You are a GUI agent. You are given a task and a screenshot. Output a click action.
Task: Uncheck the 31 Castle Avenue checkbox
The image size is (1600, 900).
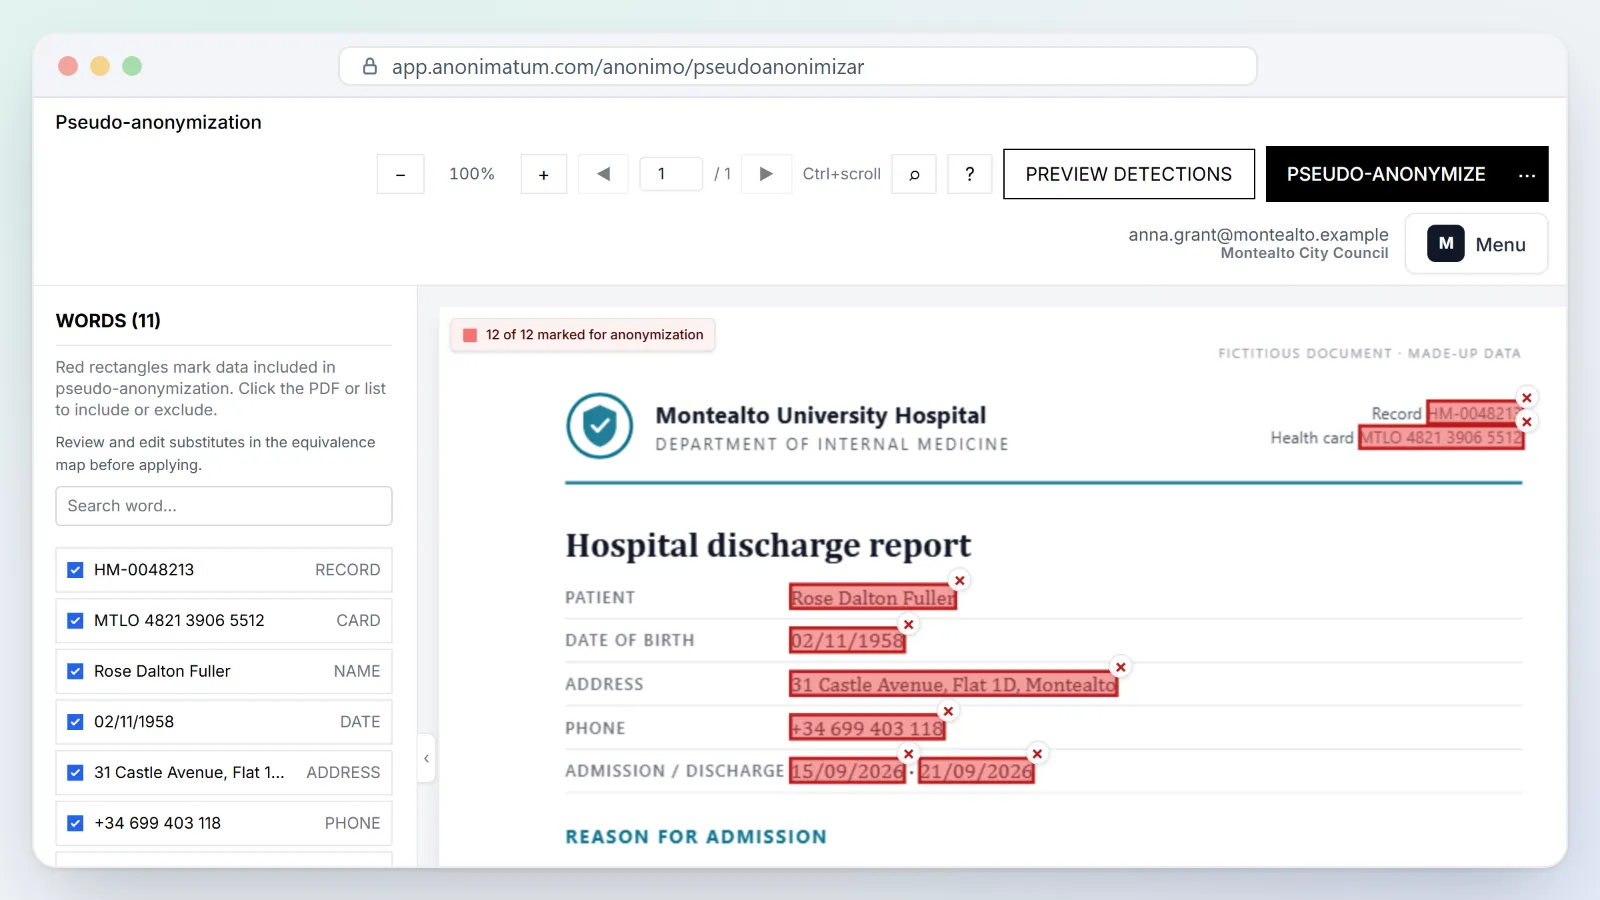click(75, 772)
